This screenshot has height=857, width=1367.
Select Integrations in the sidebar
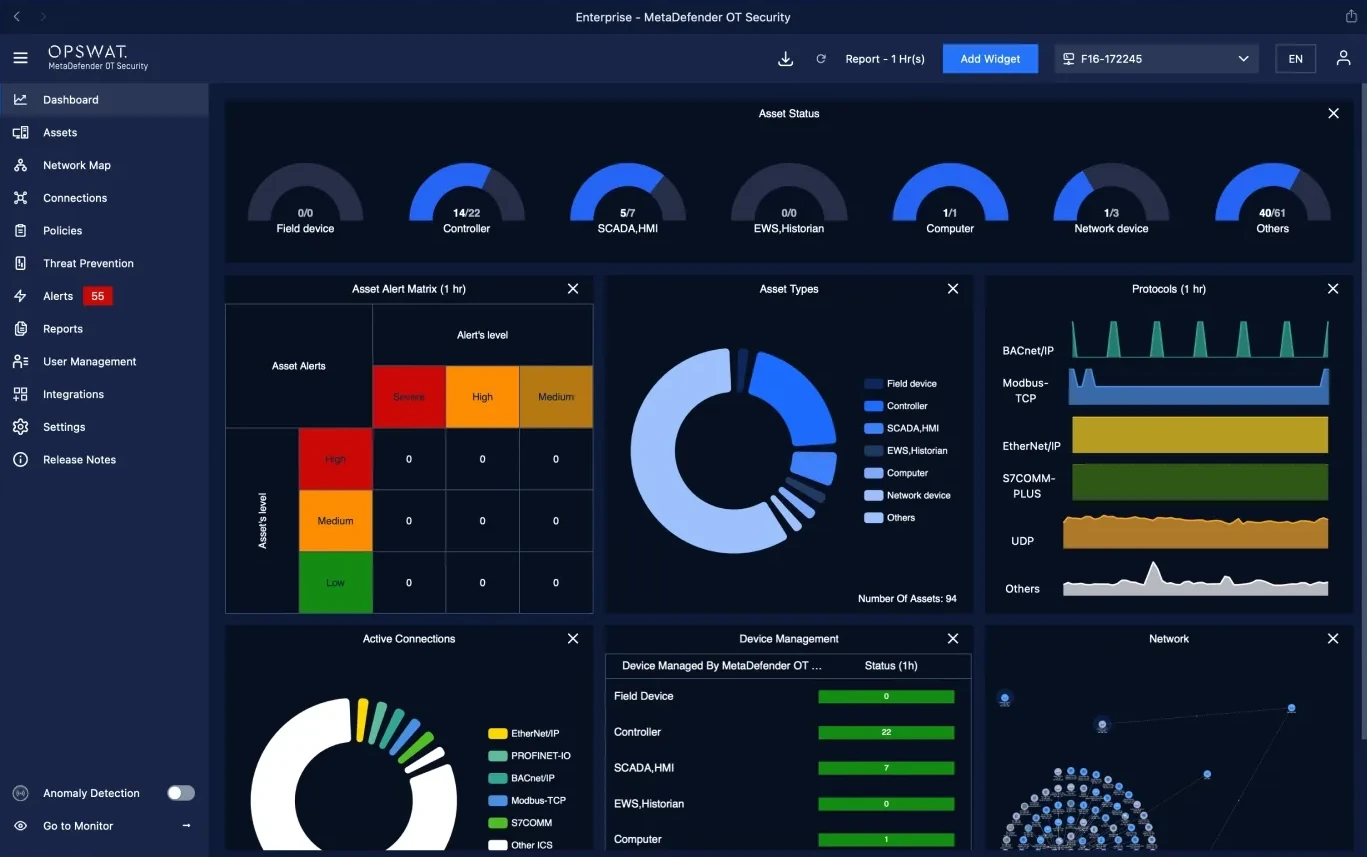click(x=104, y=394)
